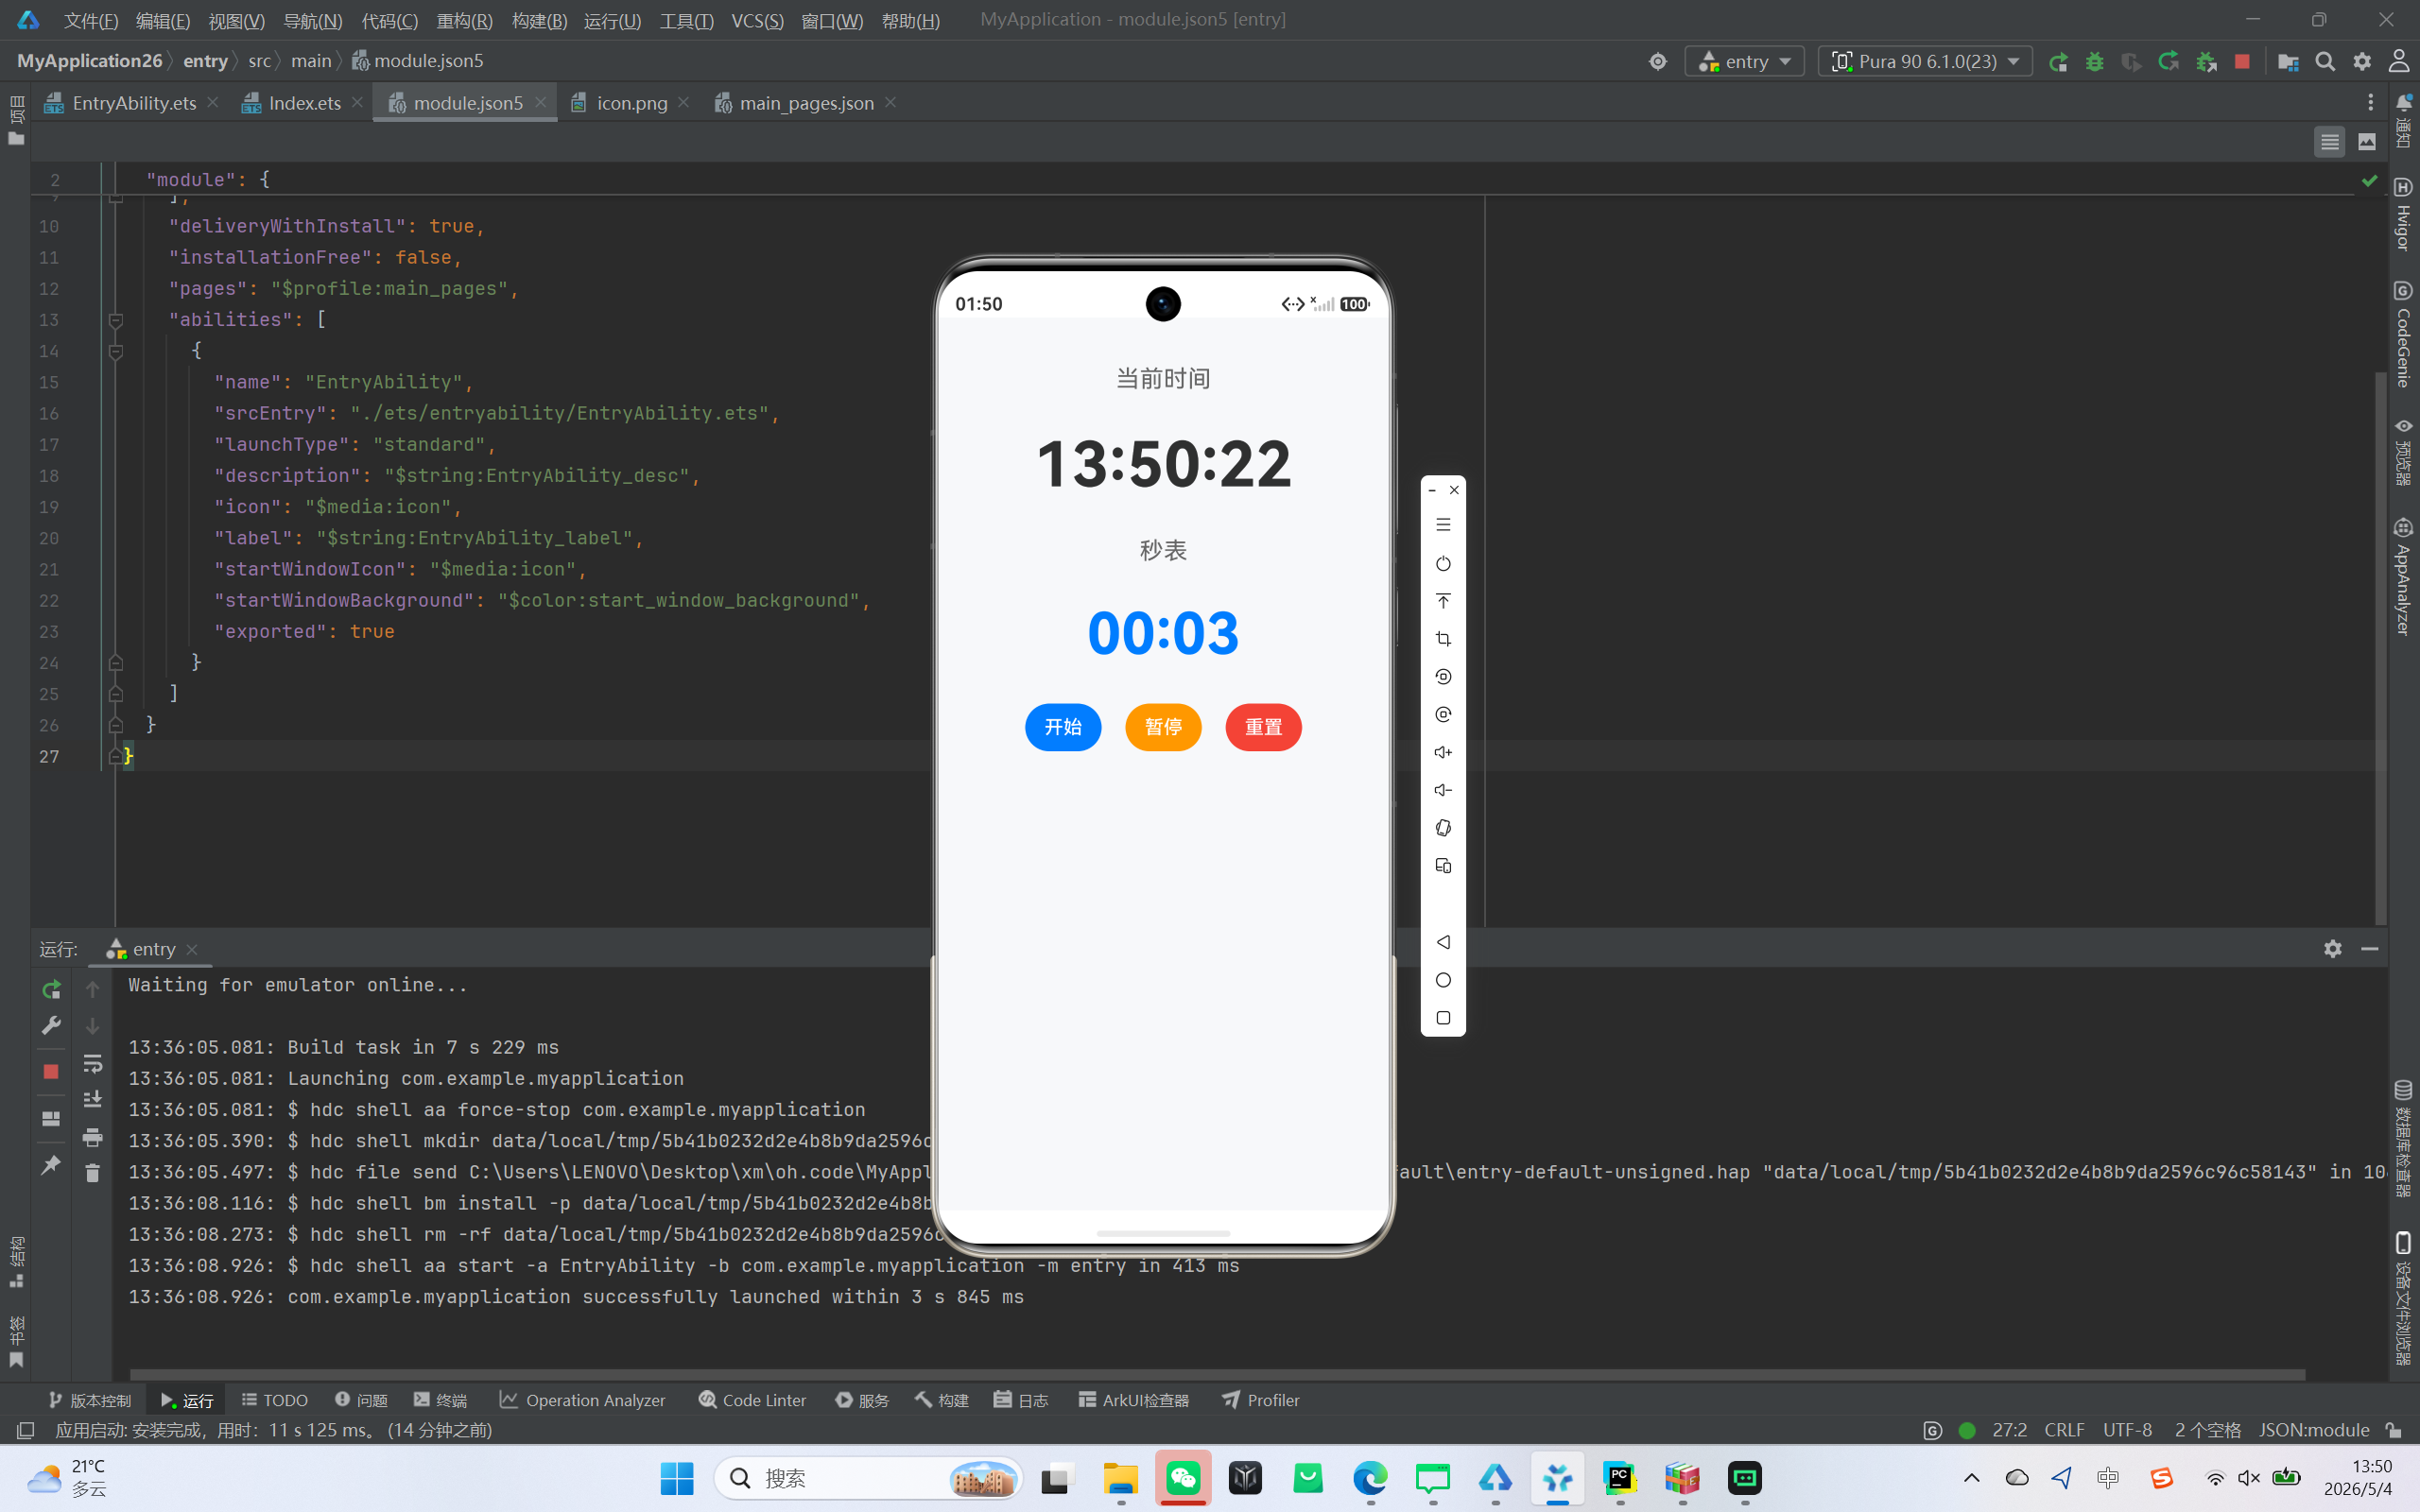Tap the red 重置 button in emulator
Screen dimensions: 2420x1512
(x=1263, y=727)
